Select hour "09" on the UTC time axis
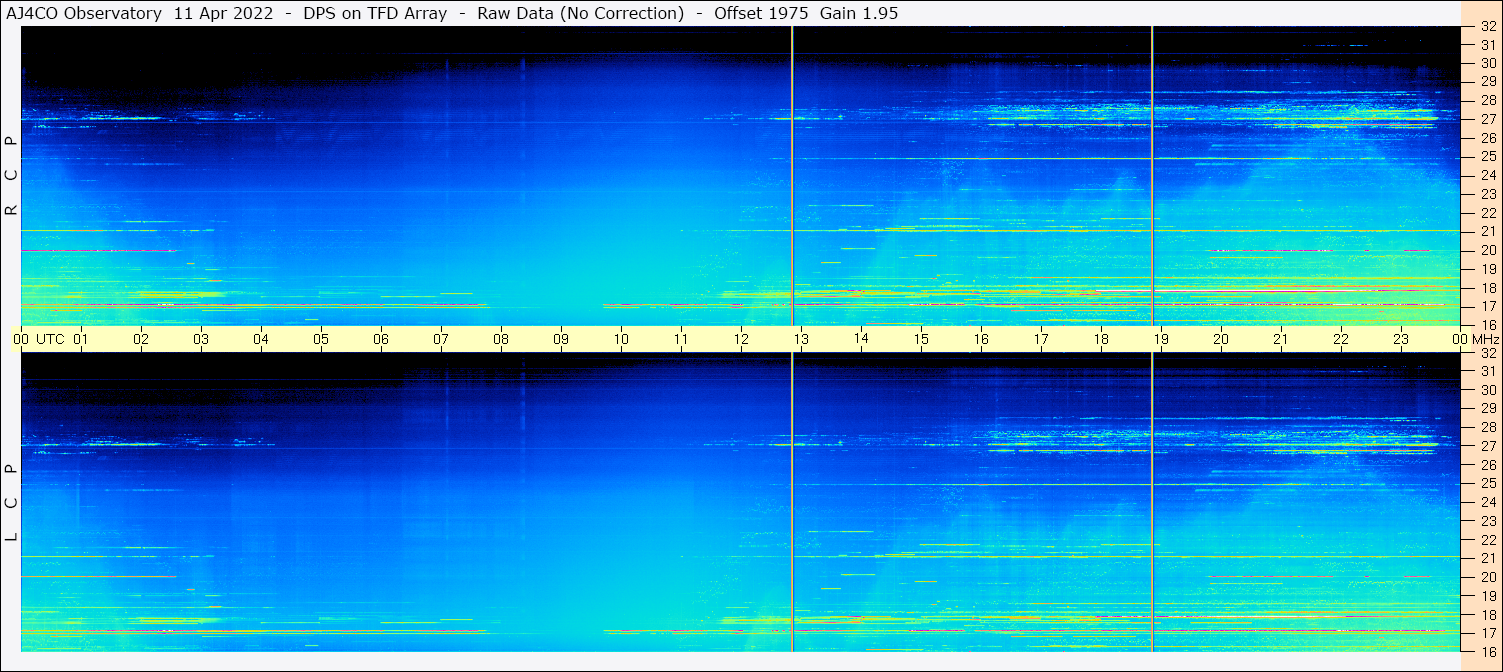Viewport: 1503px width, 672px height. click(x=561, y=339)
